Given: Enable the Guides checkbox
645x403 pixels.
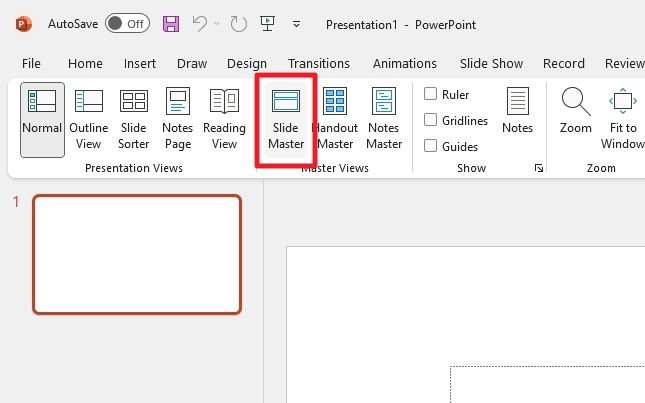Looking at the screenshot, I should (430, 146).
